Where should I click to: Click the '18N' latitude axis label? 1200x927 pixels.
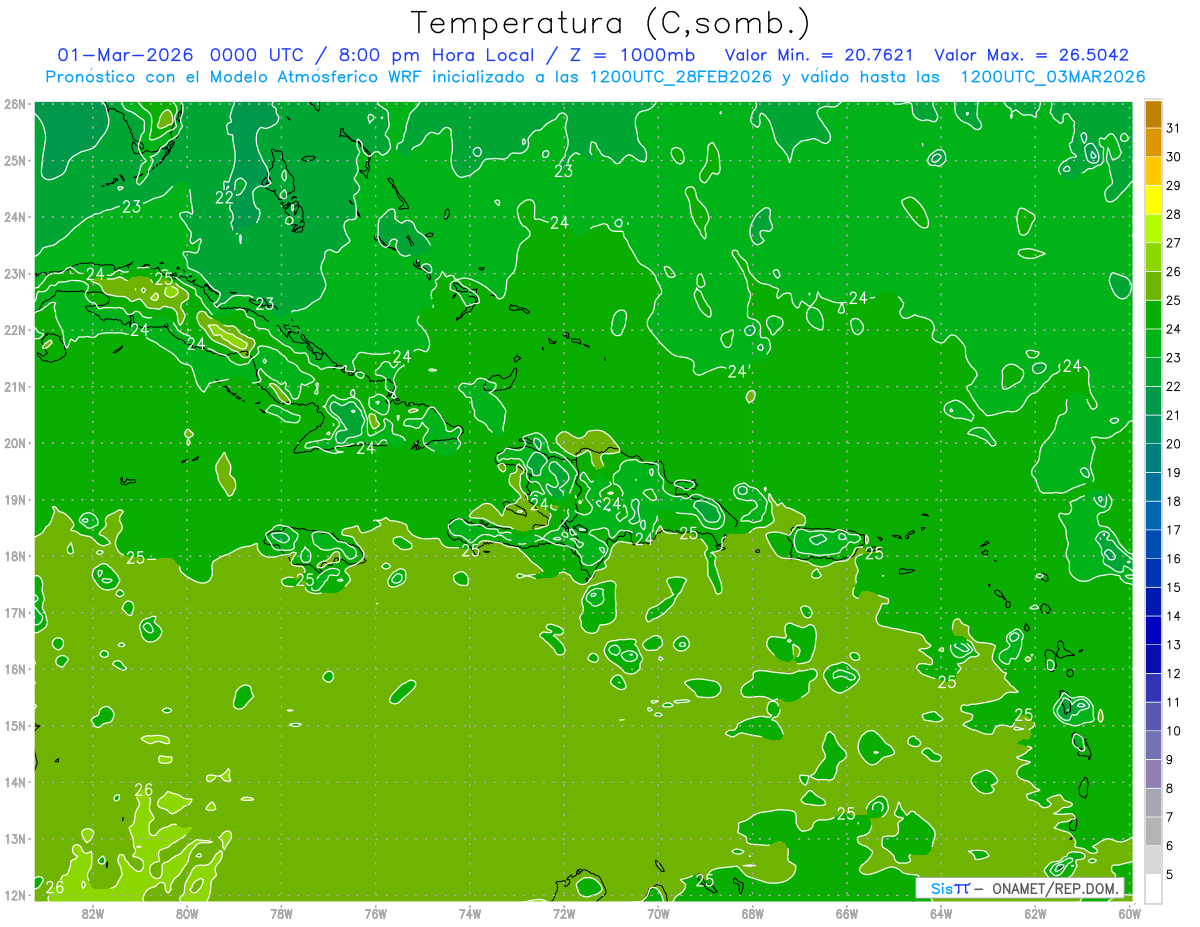point(15,556)
